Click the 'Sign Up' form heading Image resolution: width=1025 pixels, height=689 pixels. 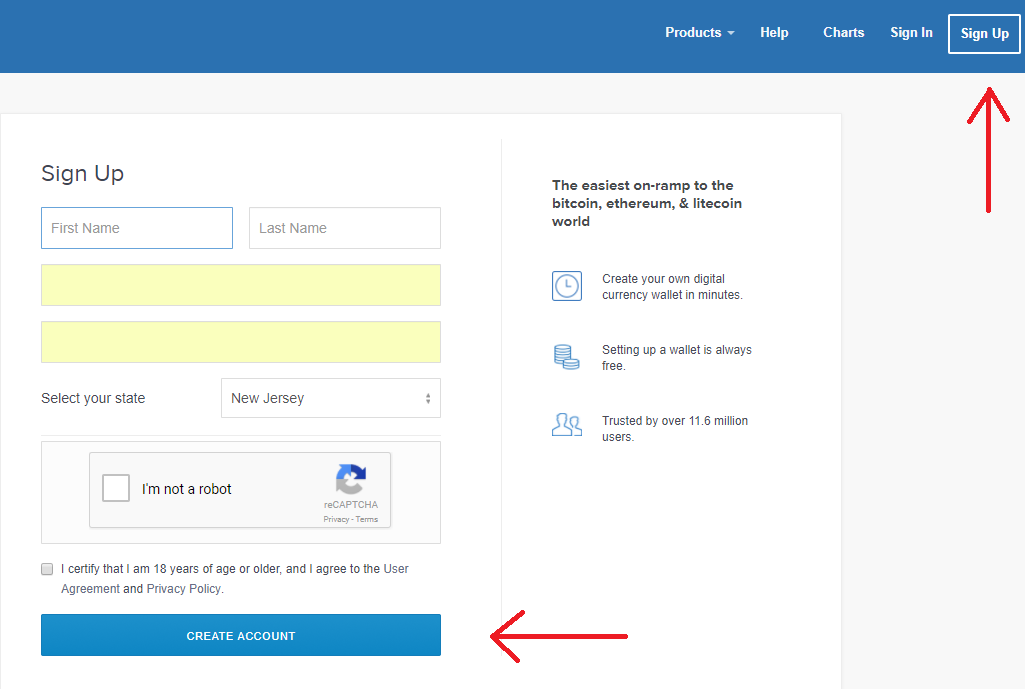click(x=82, y=173)
